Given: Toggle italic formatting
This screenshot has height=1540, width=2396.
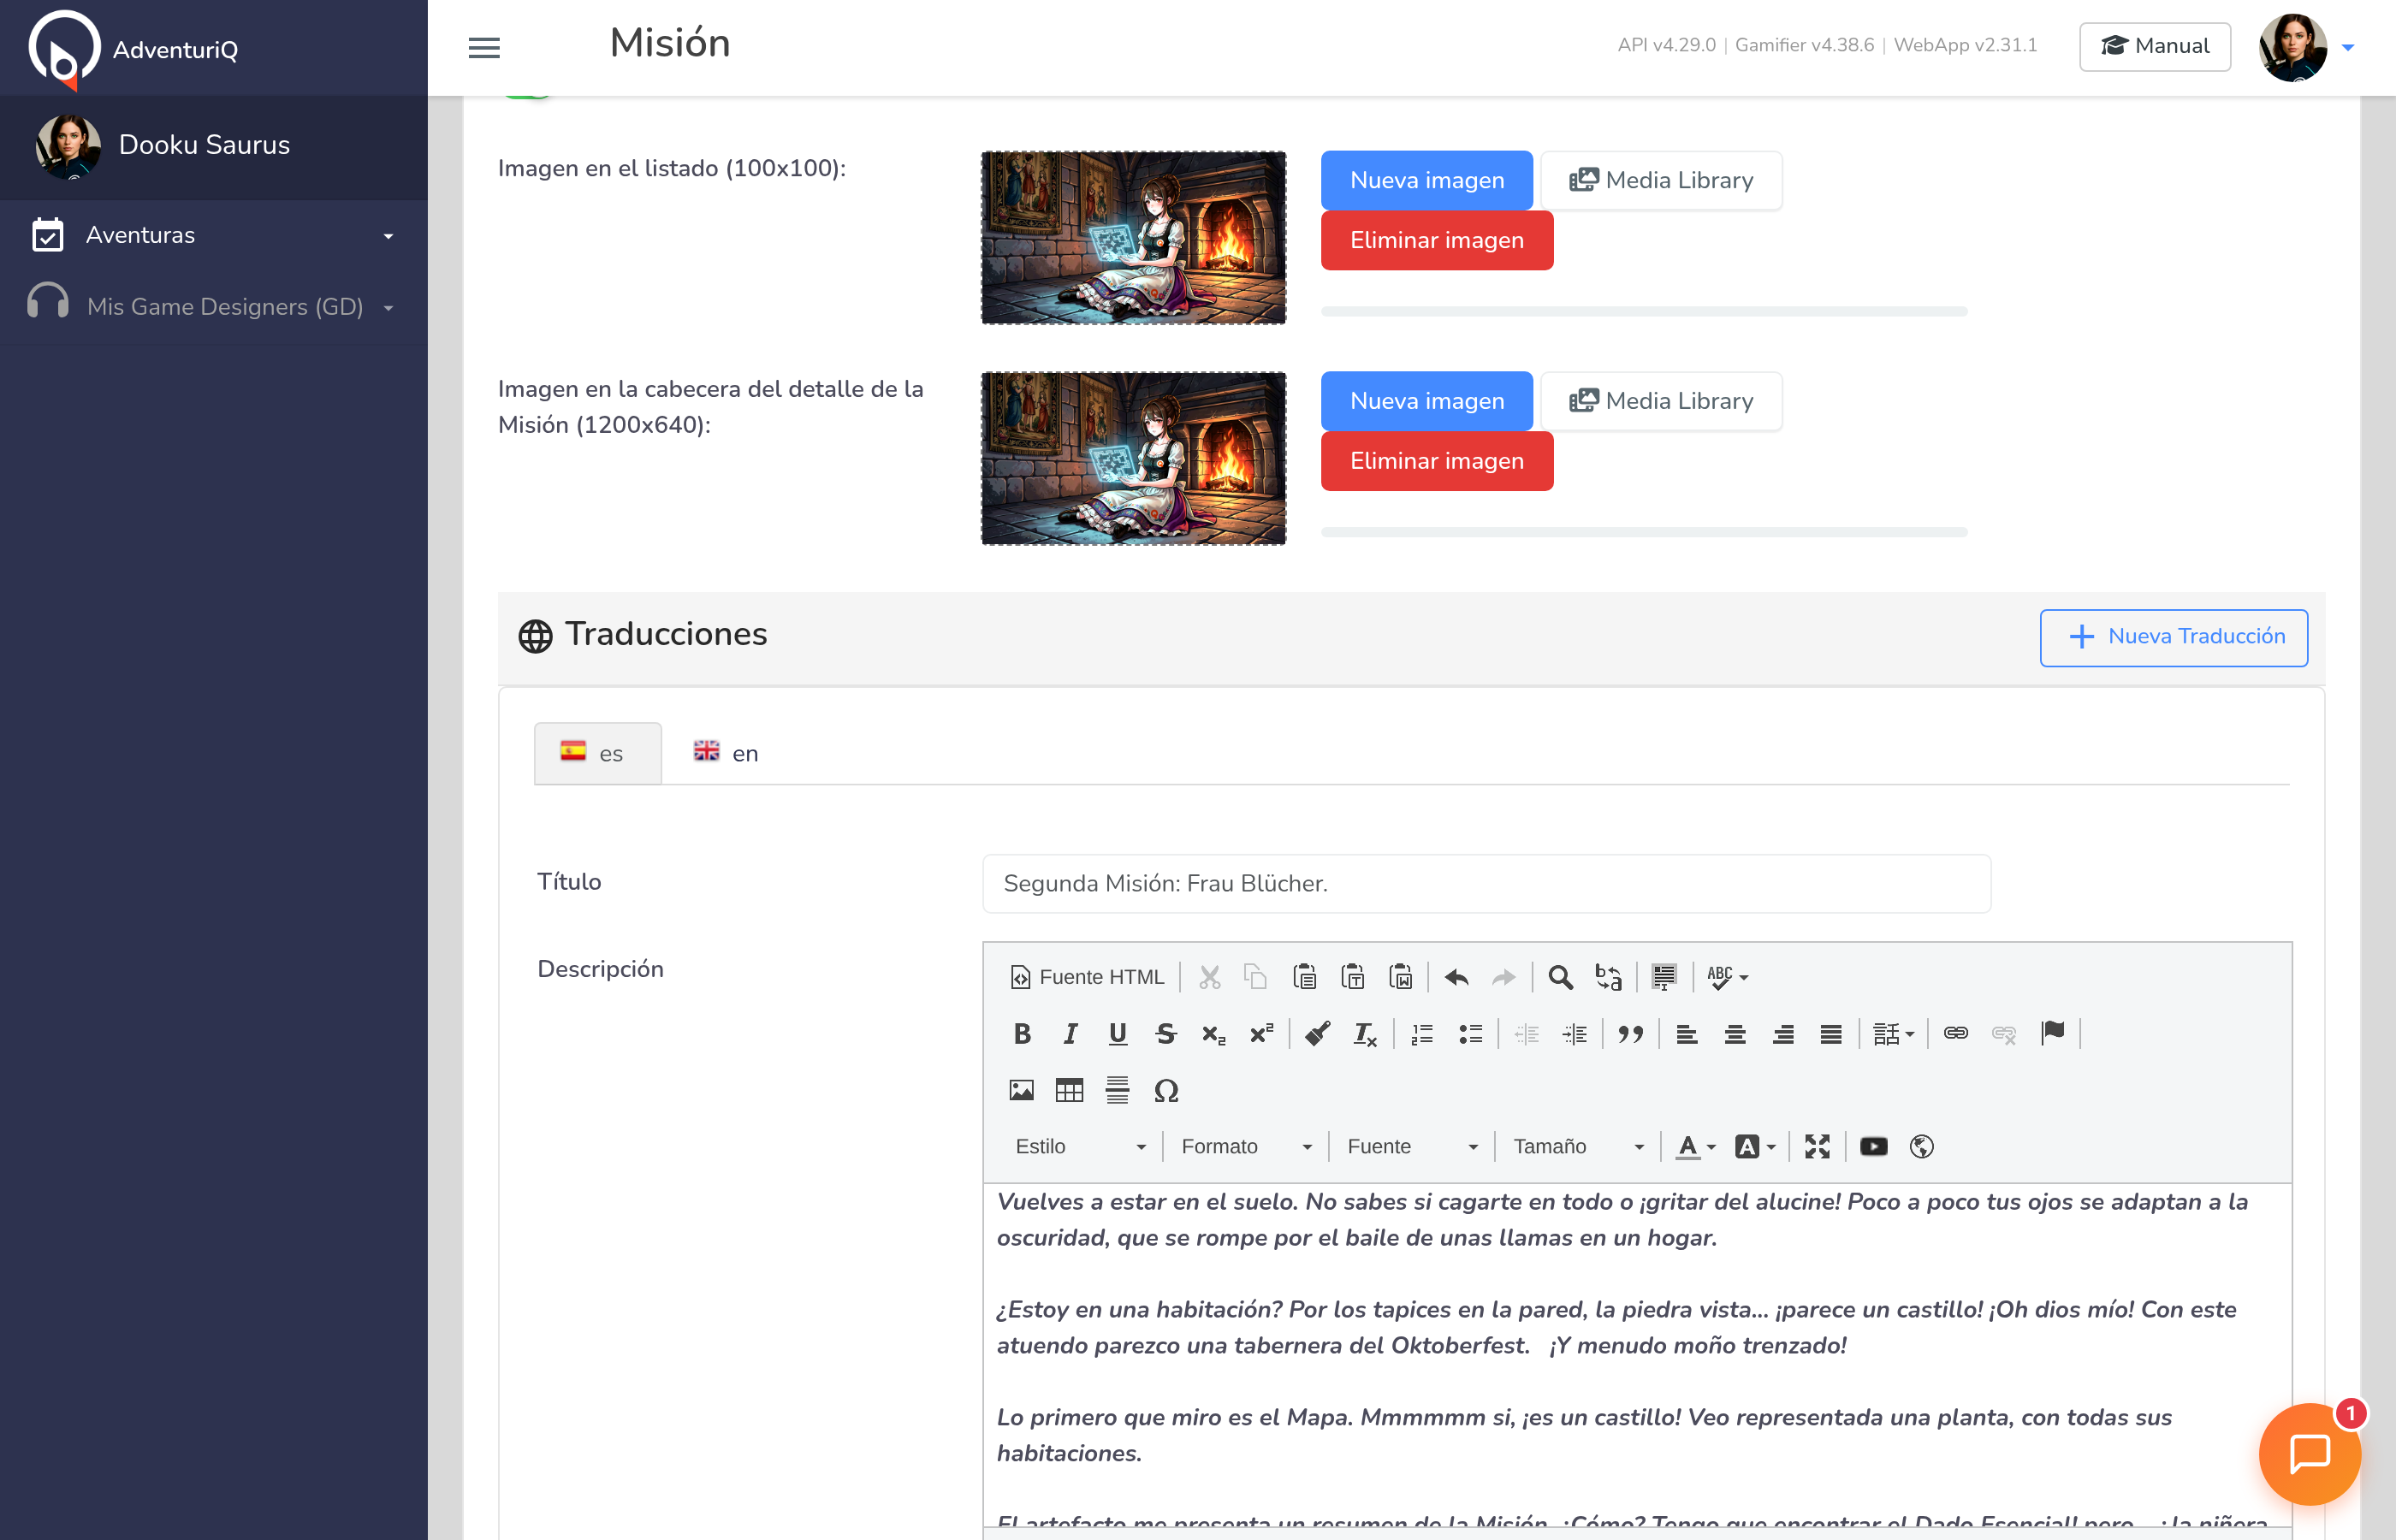Looking at the screenshot, I should point(1070,1034).
